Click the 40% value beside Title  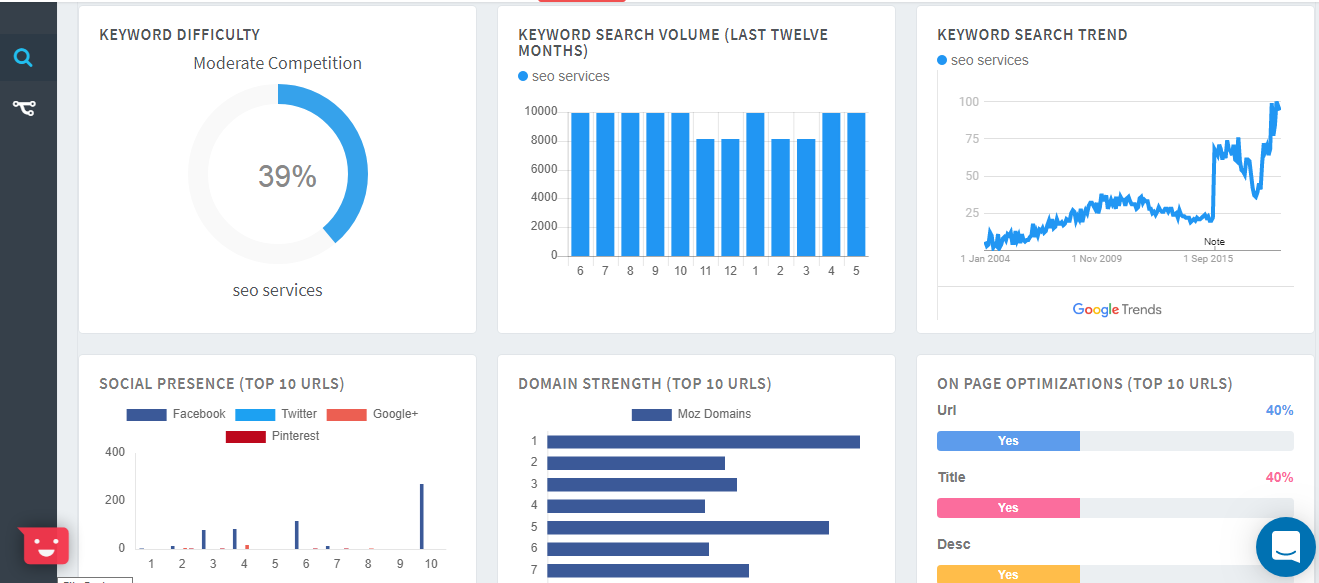pos(1280,478)
